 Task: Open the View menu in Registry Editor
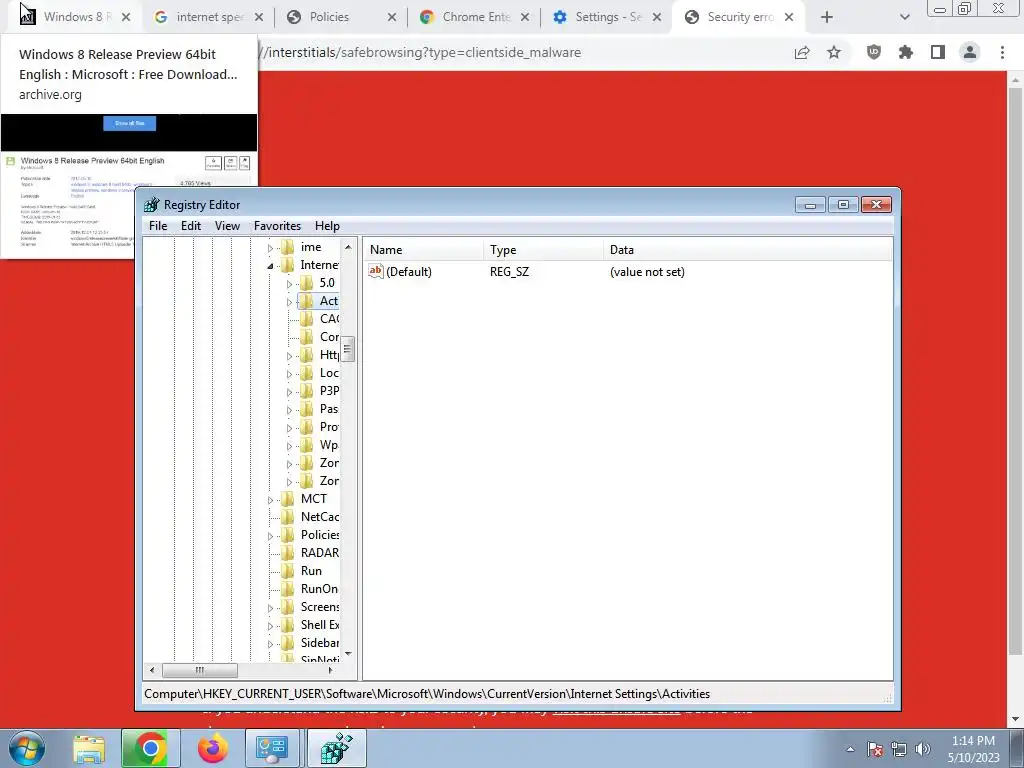click(227, 225)
